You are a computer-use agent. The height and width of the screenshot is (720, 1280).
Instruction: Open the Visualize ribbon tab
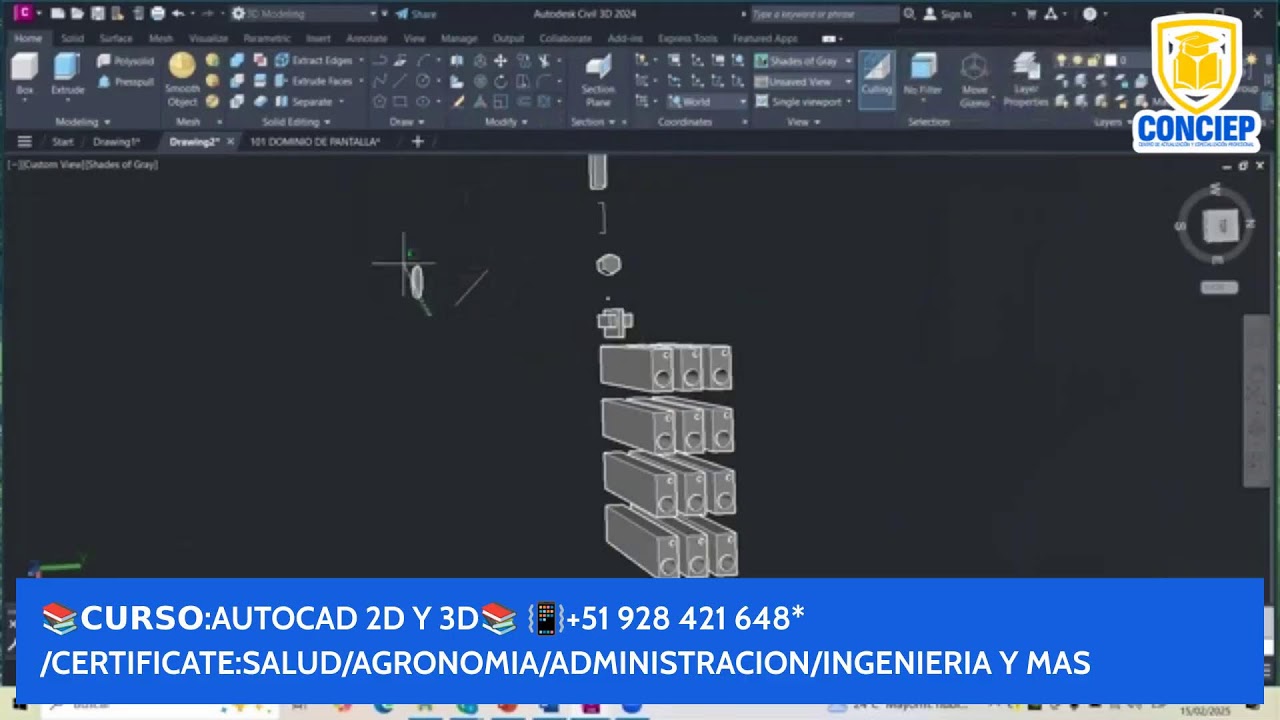coord(209,38)
